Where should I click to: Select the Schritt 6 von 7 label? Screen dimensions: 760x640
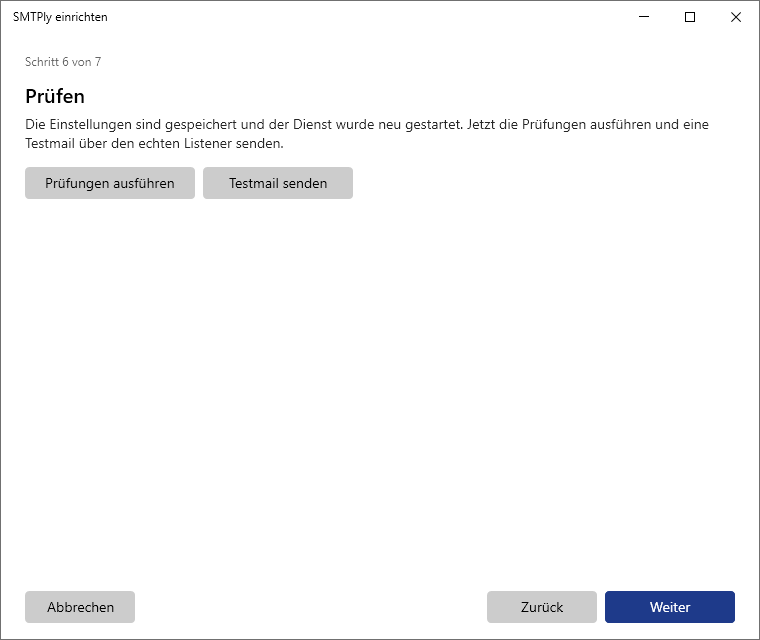[x=63, y=62]
